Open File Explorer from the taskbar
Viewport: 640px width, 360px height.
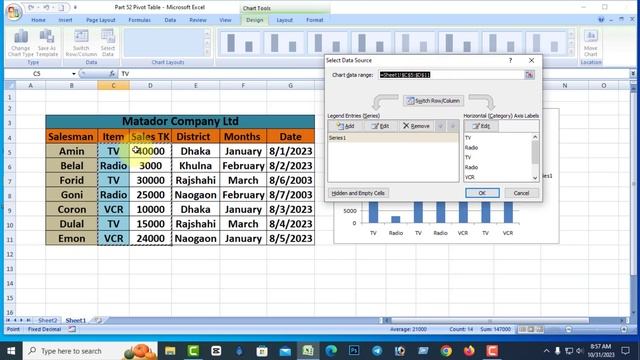(x=170, y=351)
